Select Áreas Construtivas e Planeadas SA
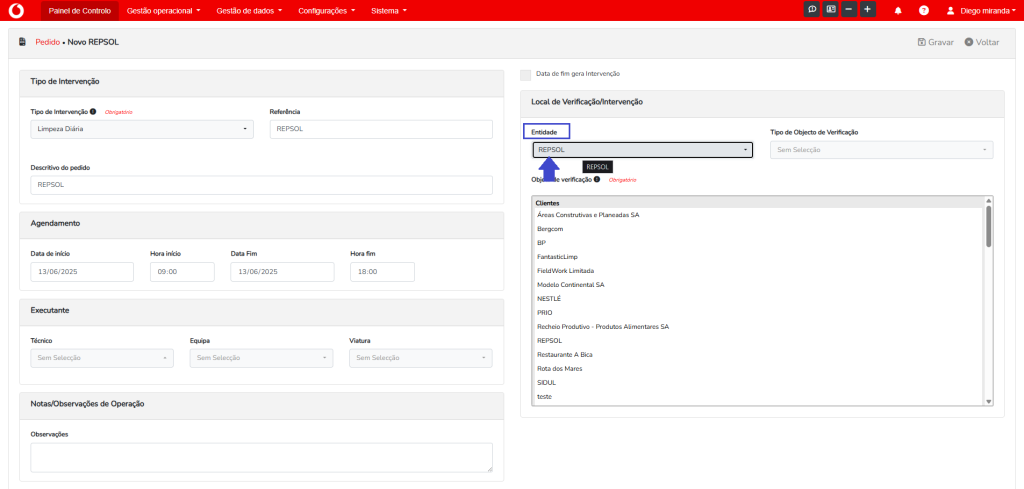Screen dimensions: 1024x489 tap(588, 215)
